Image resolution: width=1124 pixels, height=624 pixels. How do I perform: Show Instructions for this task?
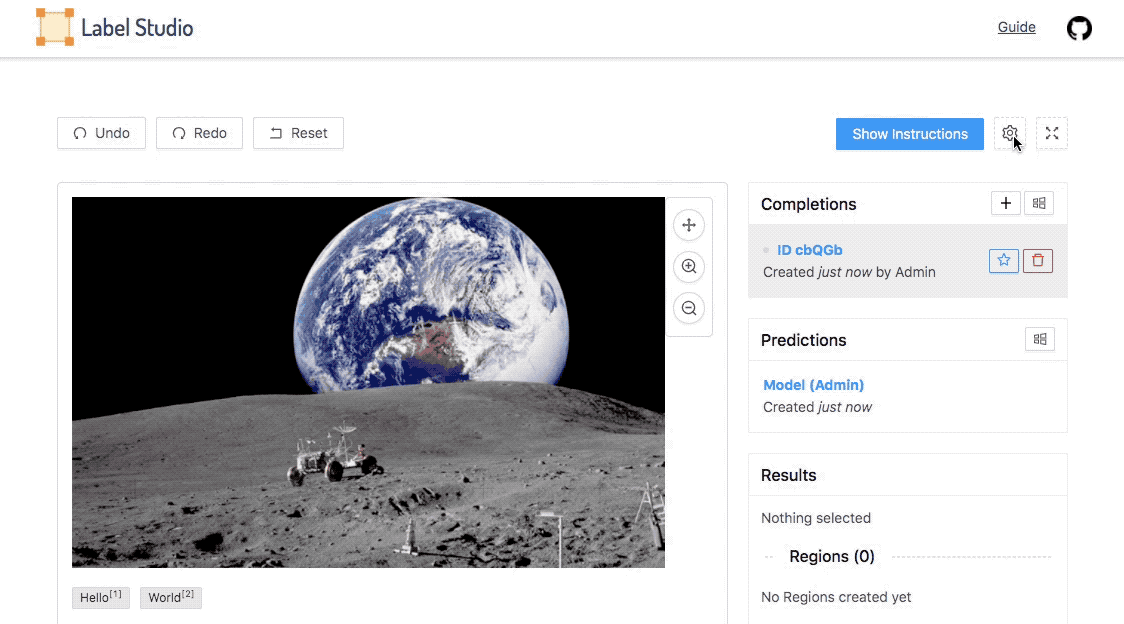click(x=909, y=134)
